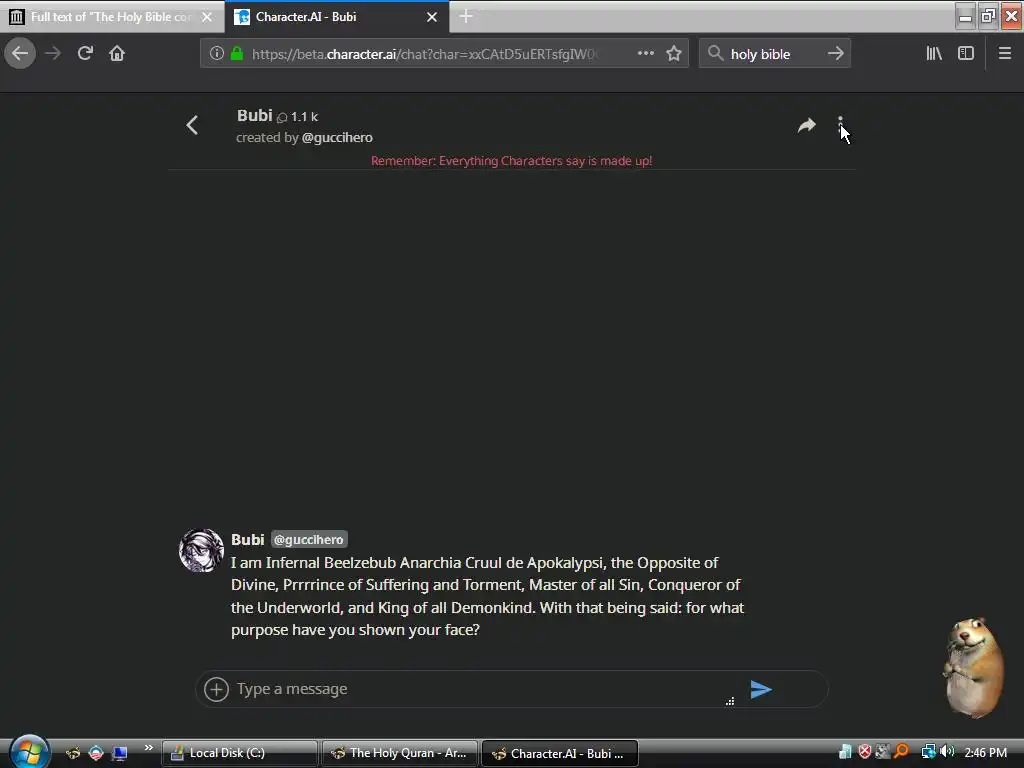
Task: Toggle the browser sidebar view icon
Action: [x=966, y=54]
